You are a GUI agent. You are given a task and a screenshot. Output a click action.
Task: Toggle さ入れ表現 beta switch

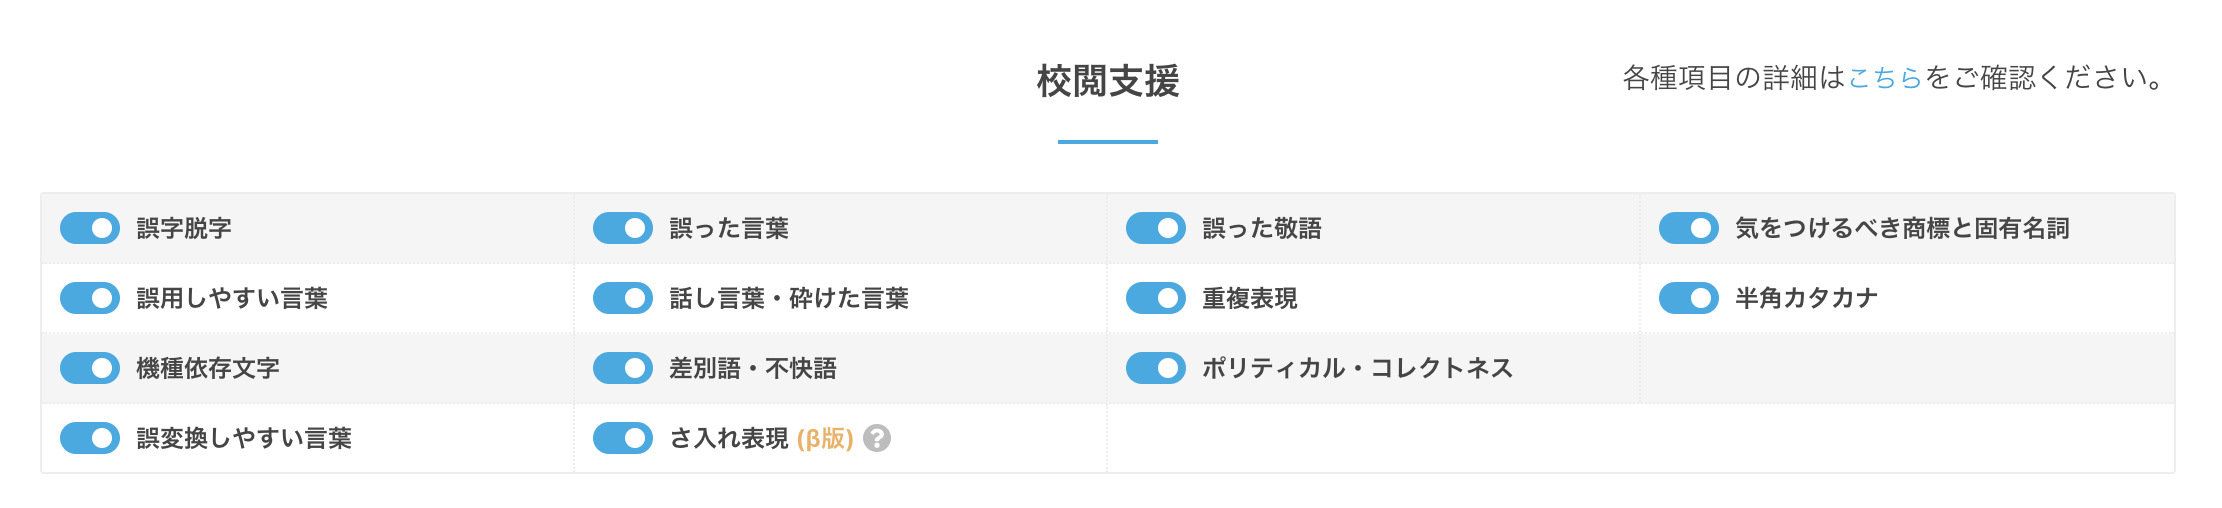pyautogui.click(x=623, y=438)
